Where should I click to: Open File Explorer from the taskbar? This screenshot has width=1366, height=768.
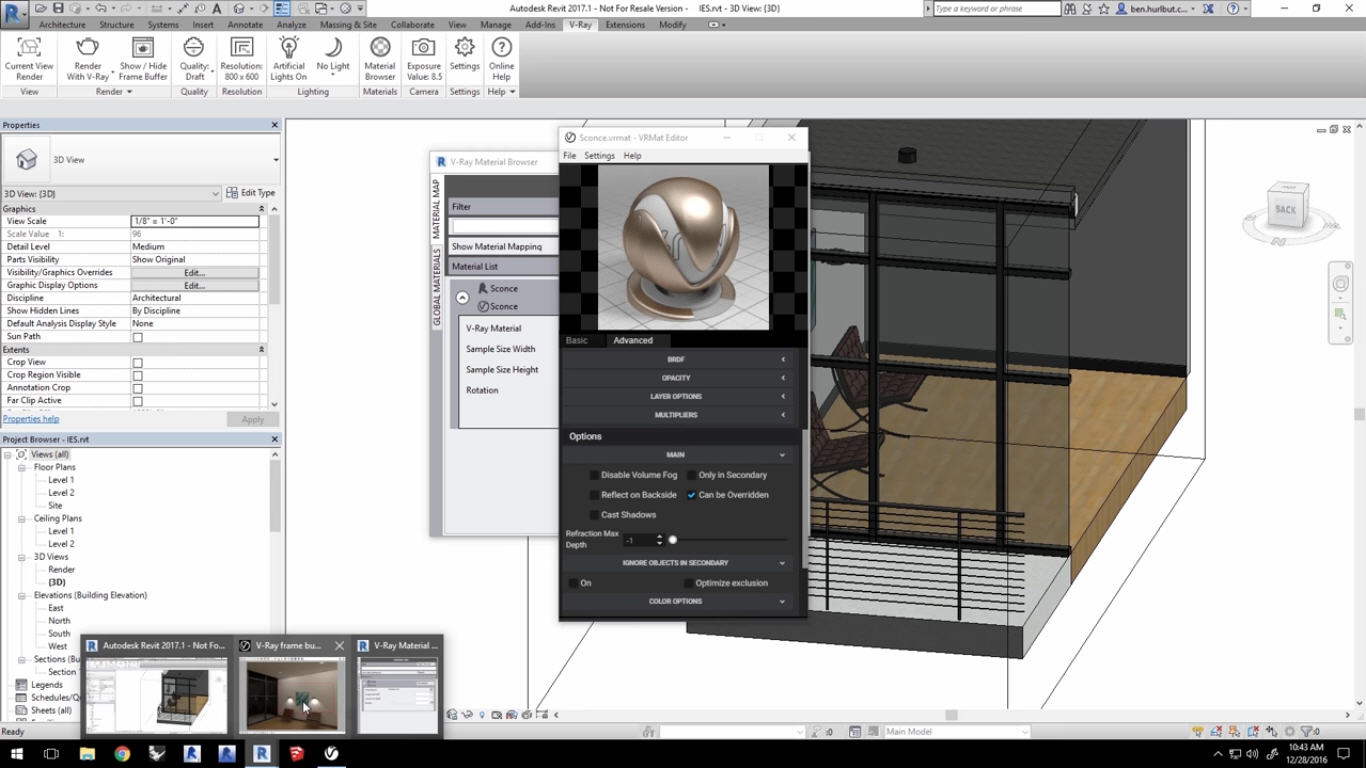87,754
